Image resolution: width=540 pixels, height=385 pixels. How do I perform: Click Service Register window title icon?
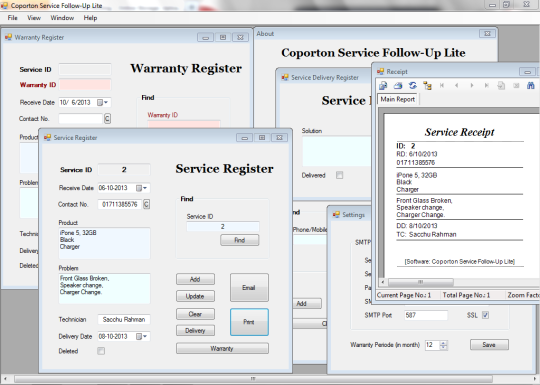[47, 137]
